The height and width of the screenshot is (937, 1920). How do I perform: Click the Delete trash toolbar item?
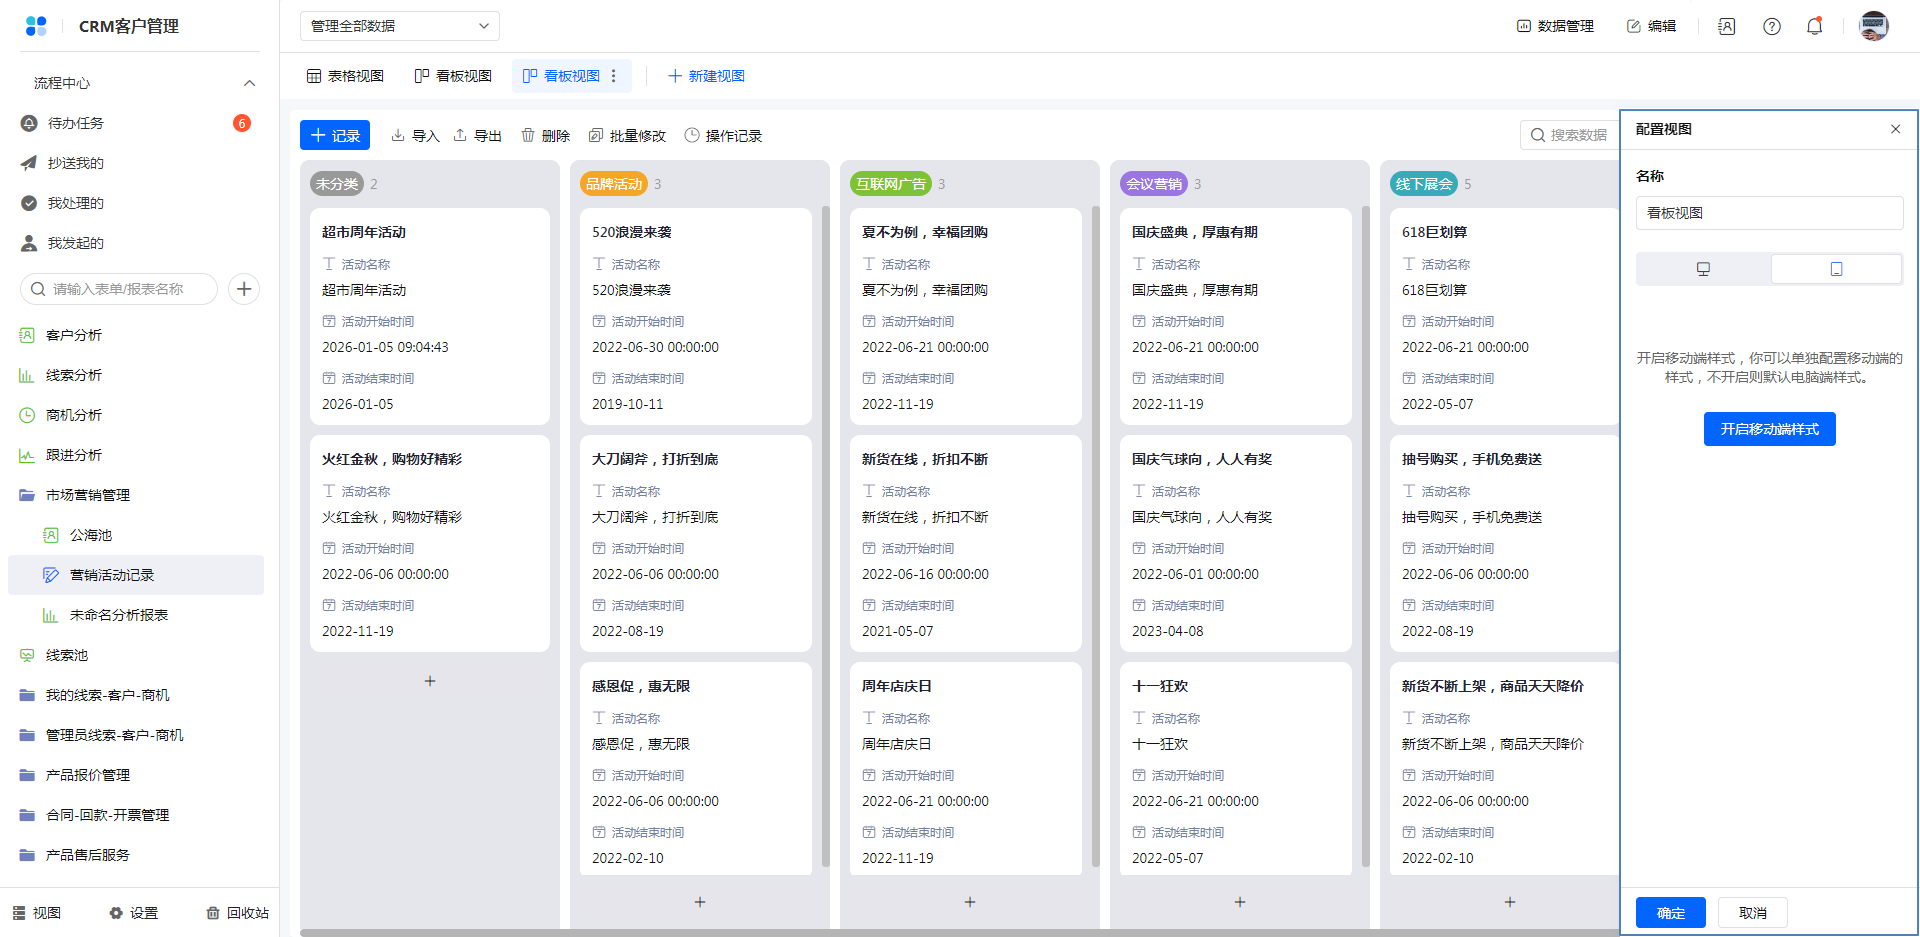(x=545, y=135)
